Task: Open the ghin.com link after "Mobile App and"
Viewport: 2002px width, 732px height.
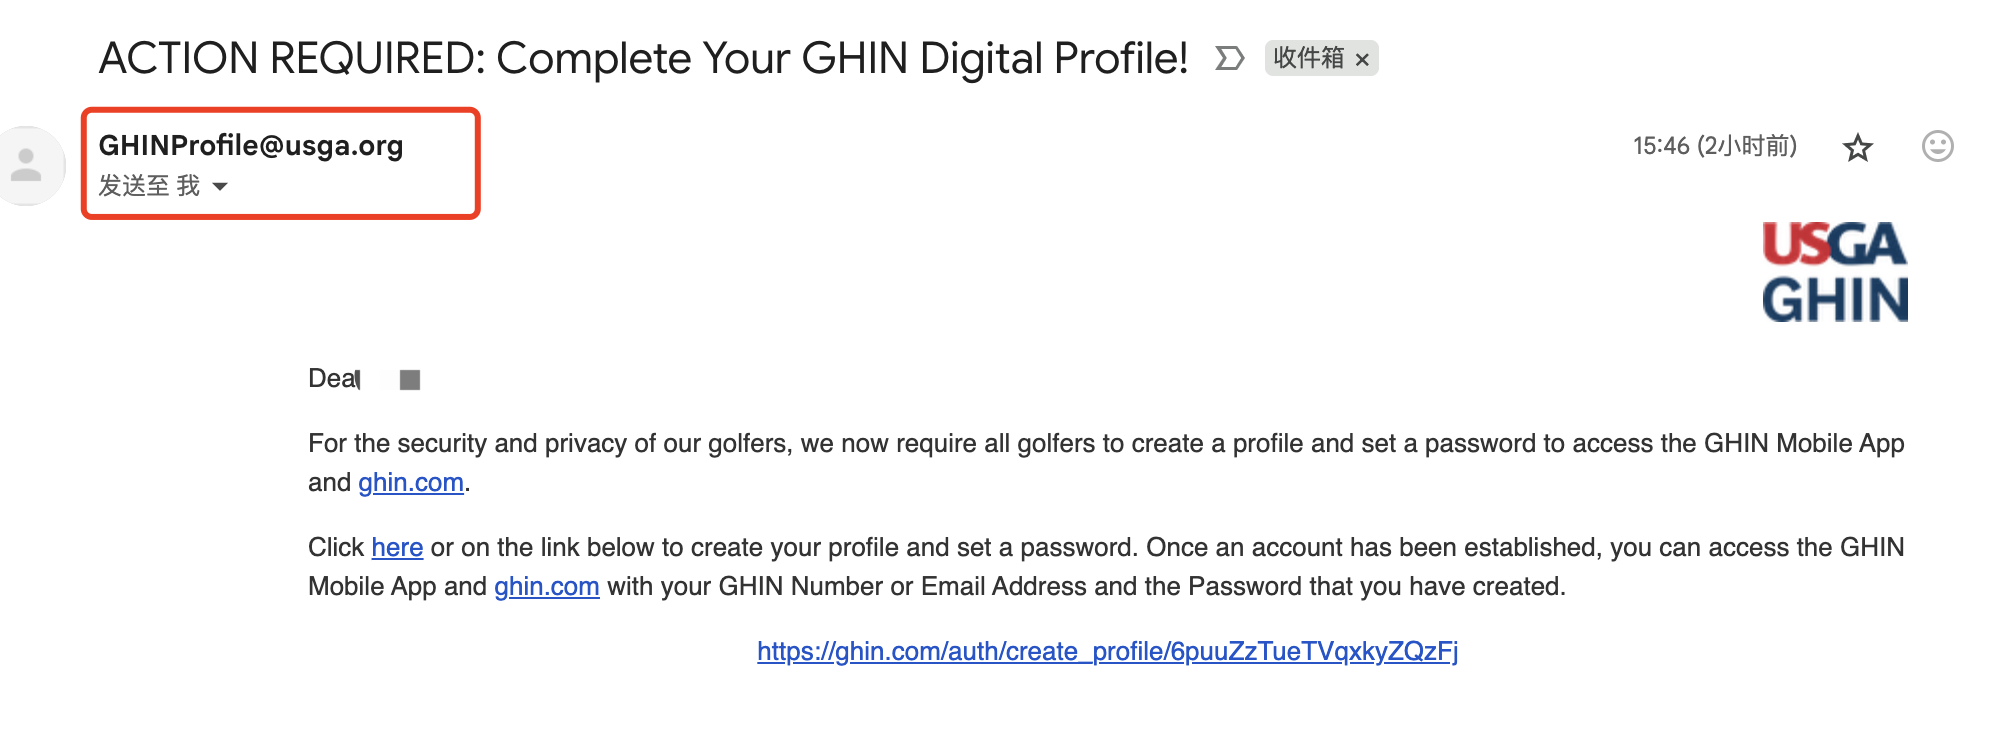Action: click(546, 587)
